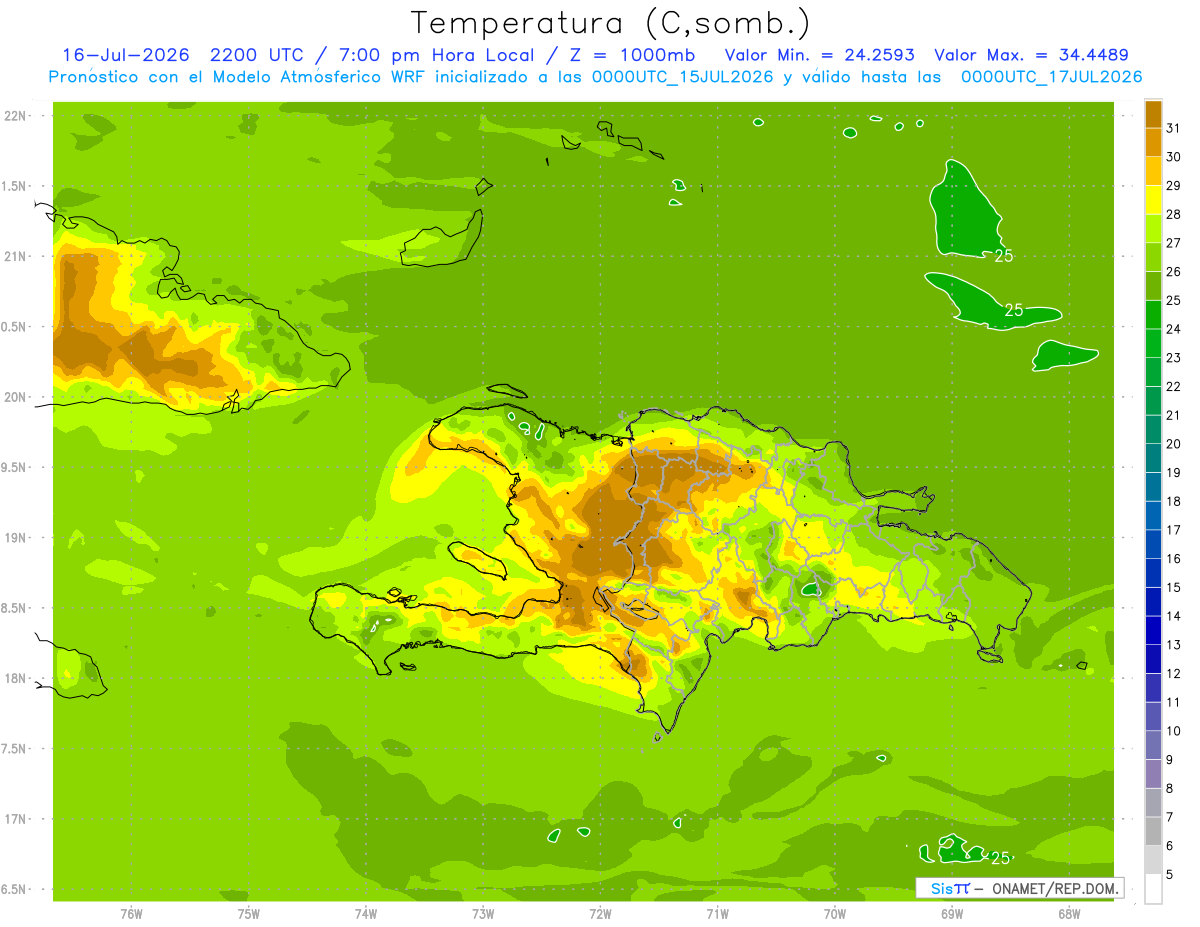Click the "76W" longitude label
The height and width of the screenshot is (927, 1200).
pyautogui.click(x=131, y=913)
